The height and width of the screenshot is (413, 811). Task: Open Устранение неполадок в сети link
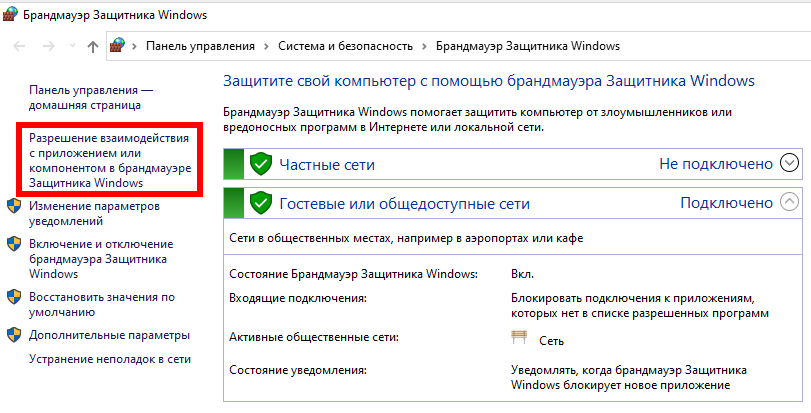pos(109,359)
